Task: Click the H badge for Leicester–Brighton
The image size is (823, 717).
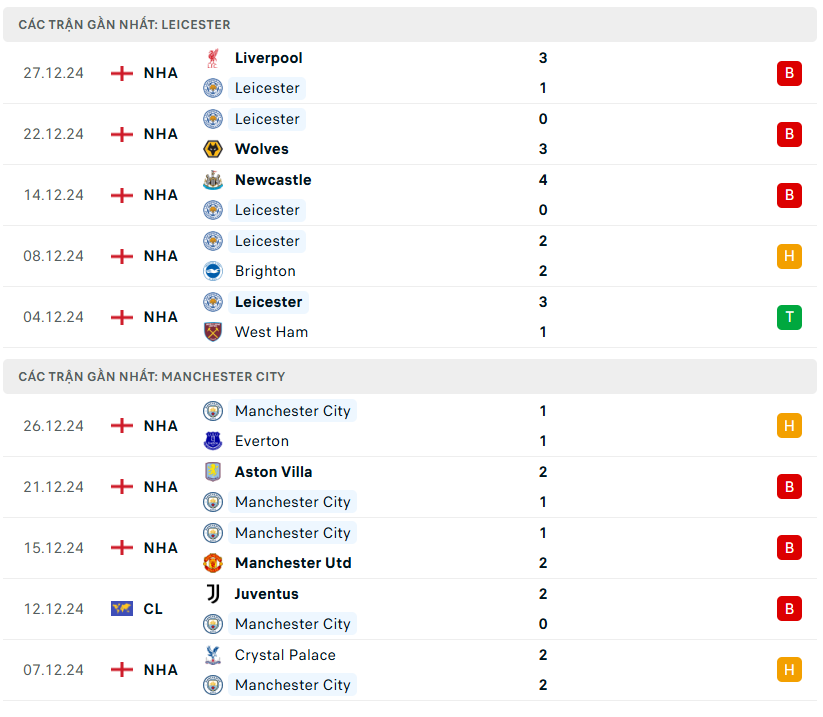Action: pyautogui.click(x=789, y=256)
